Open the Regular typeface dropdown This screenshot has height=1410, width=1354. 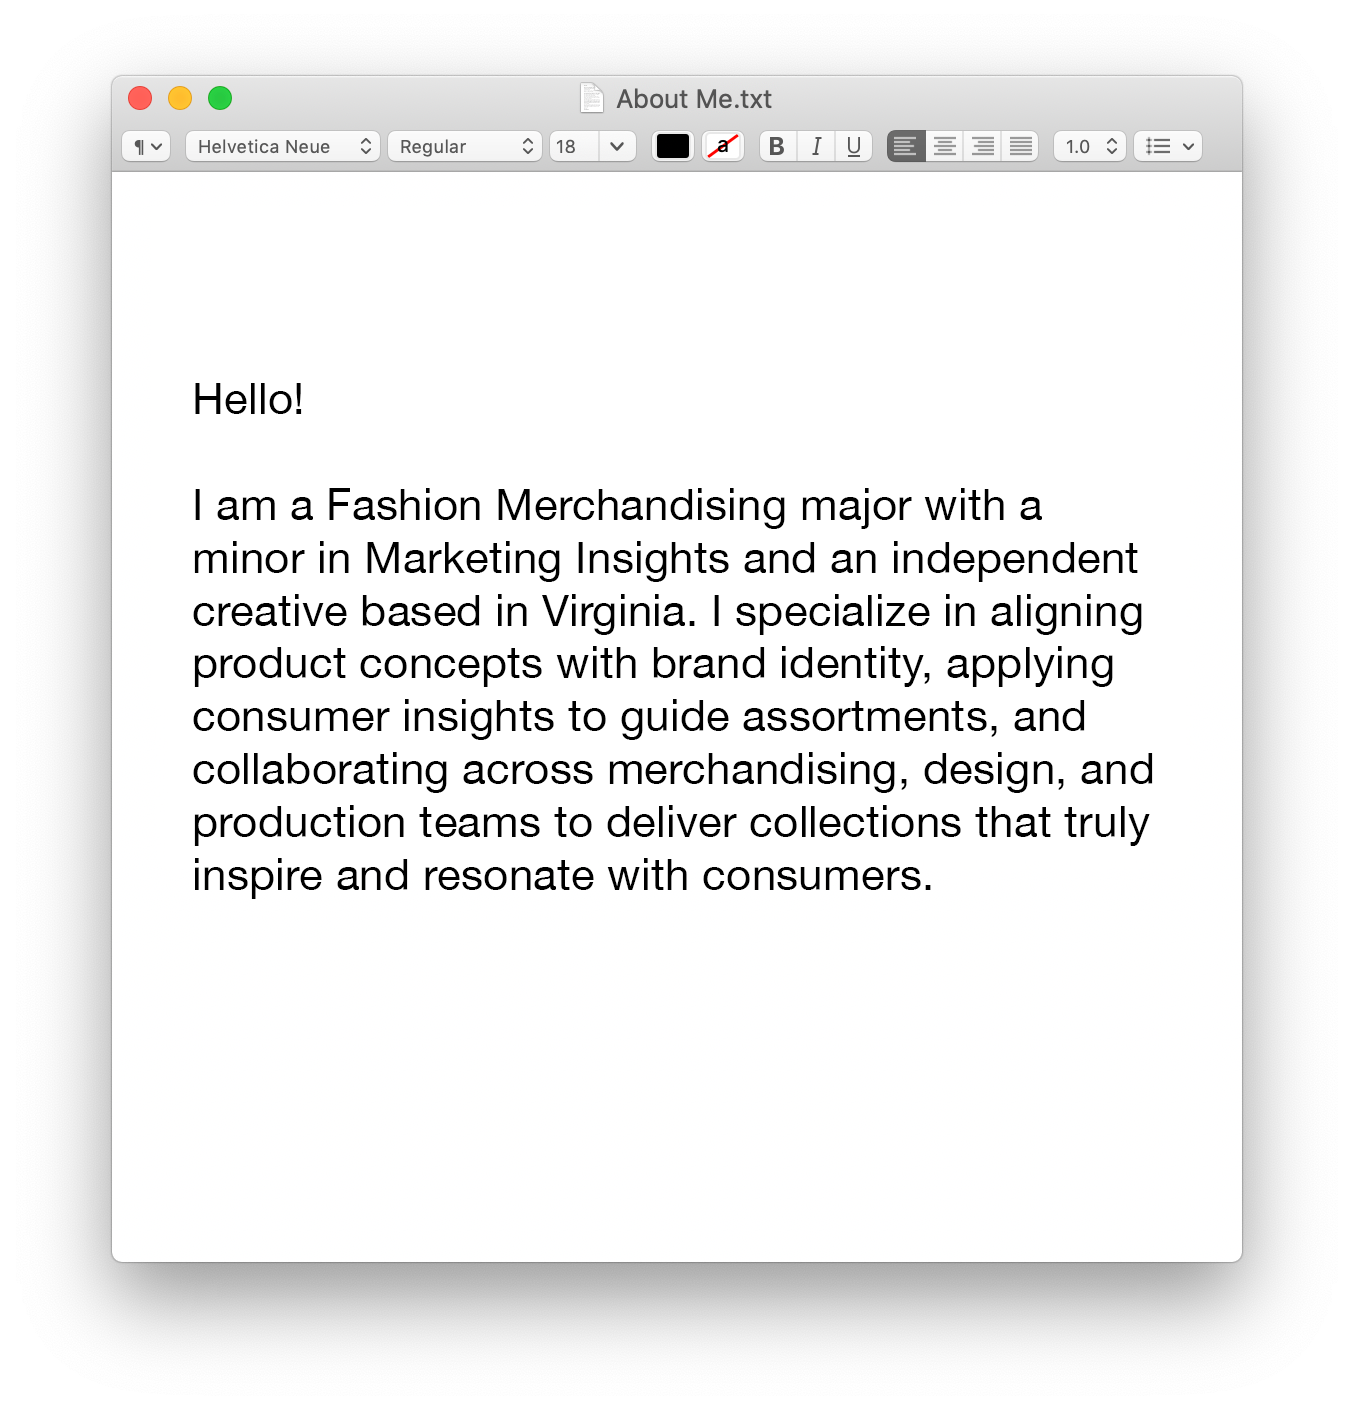(x=465, y=146)
